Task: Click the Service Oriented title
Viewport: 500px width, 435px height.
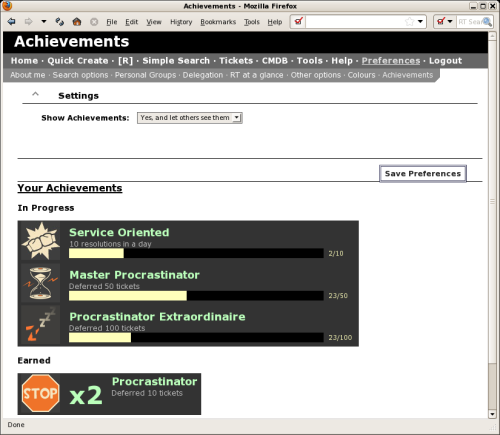Action: pos(119,232)
